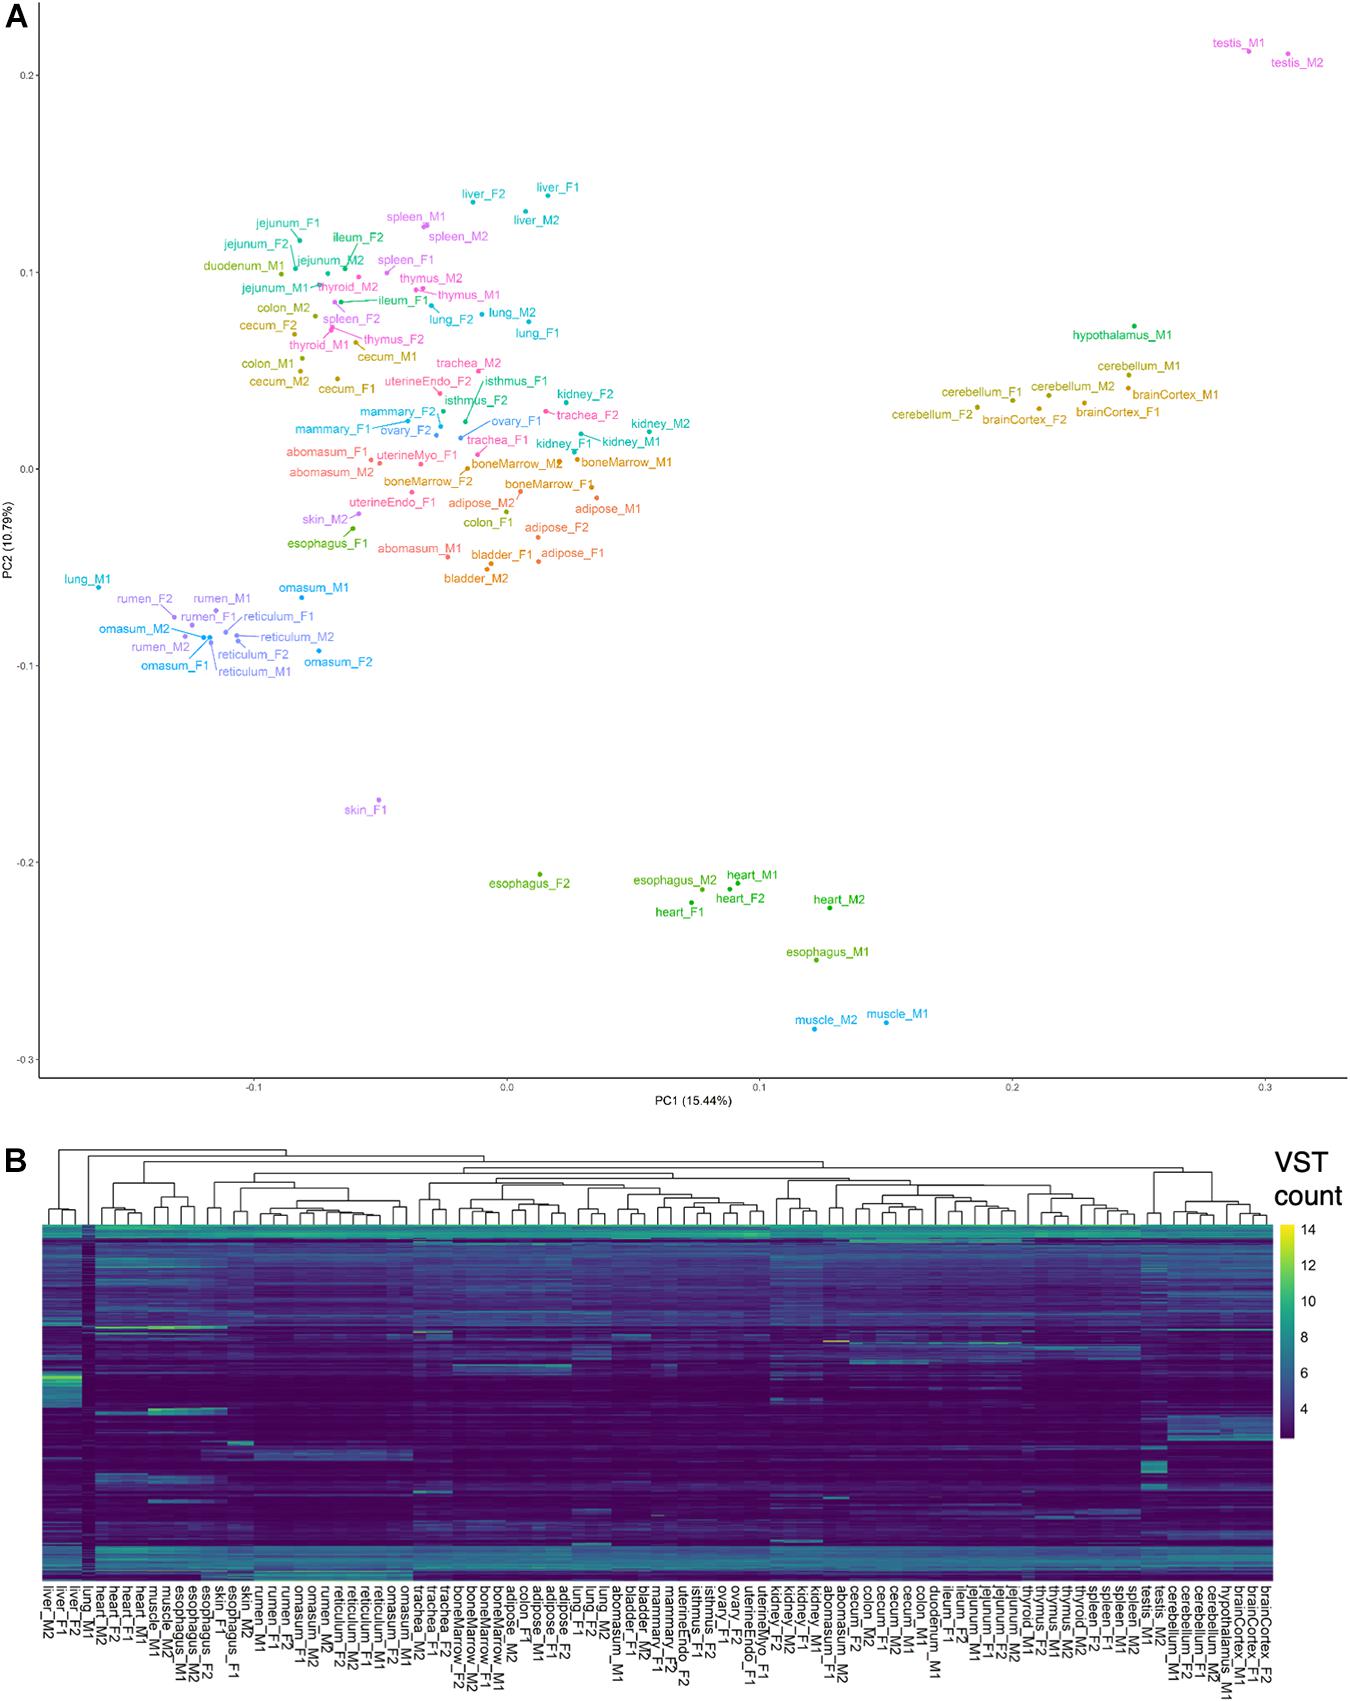
Task: Click the testis heatmap column bright band
Action: pyautogui.click(x=1154, y=1467)
